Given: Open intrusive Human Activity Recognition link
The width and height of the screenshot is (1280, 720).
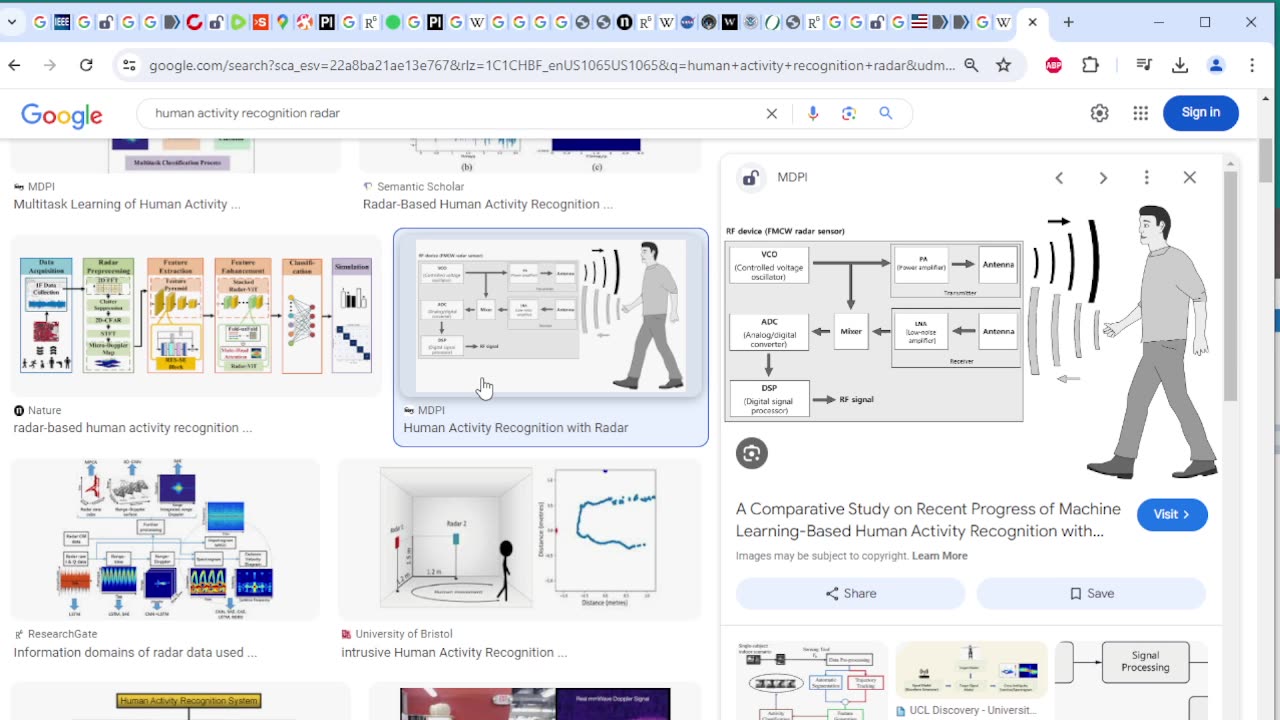Looking at the screenshot, I should coord(454,652).
